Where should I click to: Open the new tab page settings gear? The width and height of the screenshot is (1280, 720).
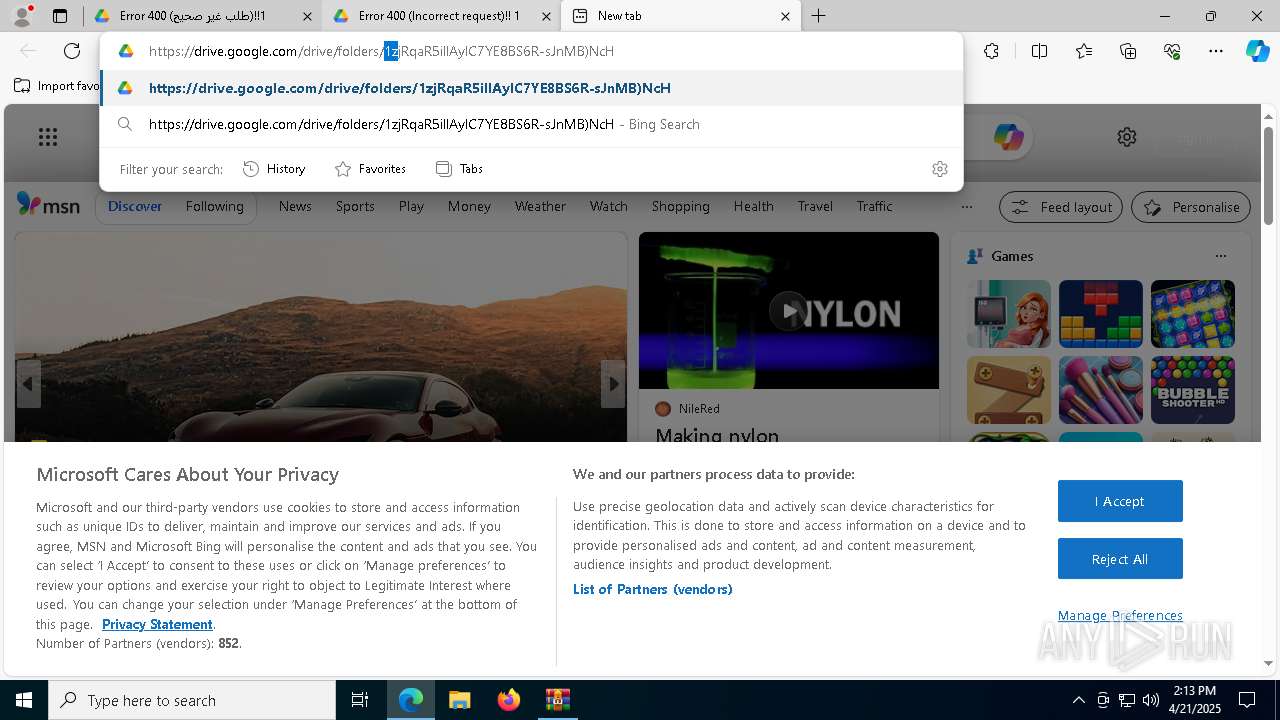point(1127,137)
